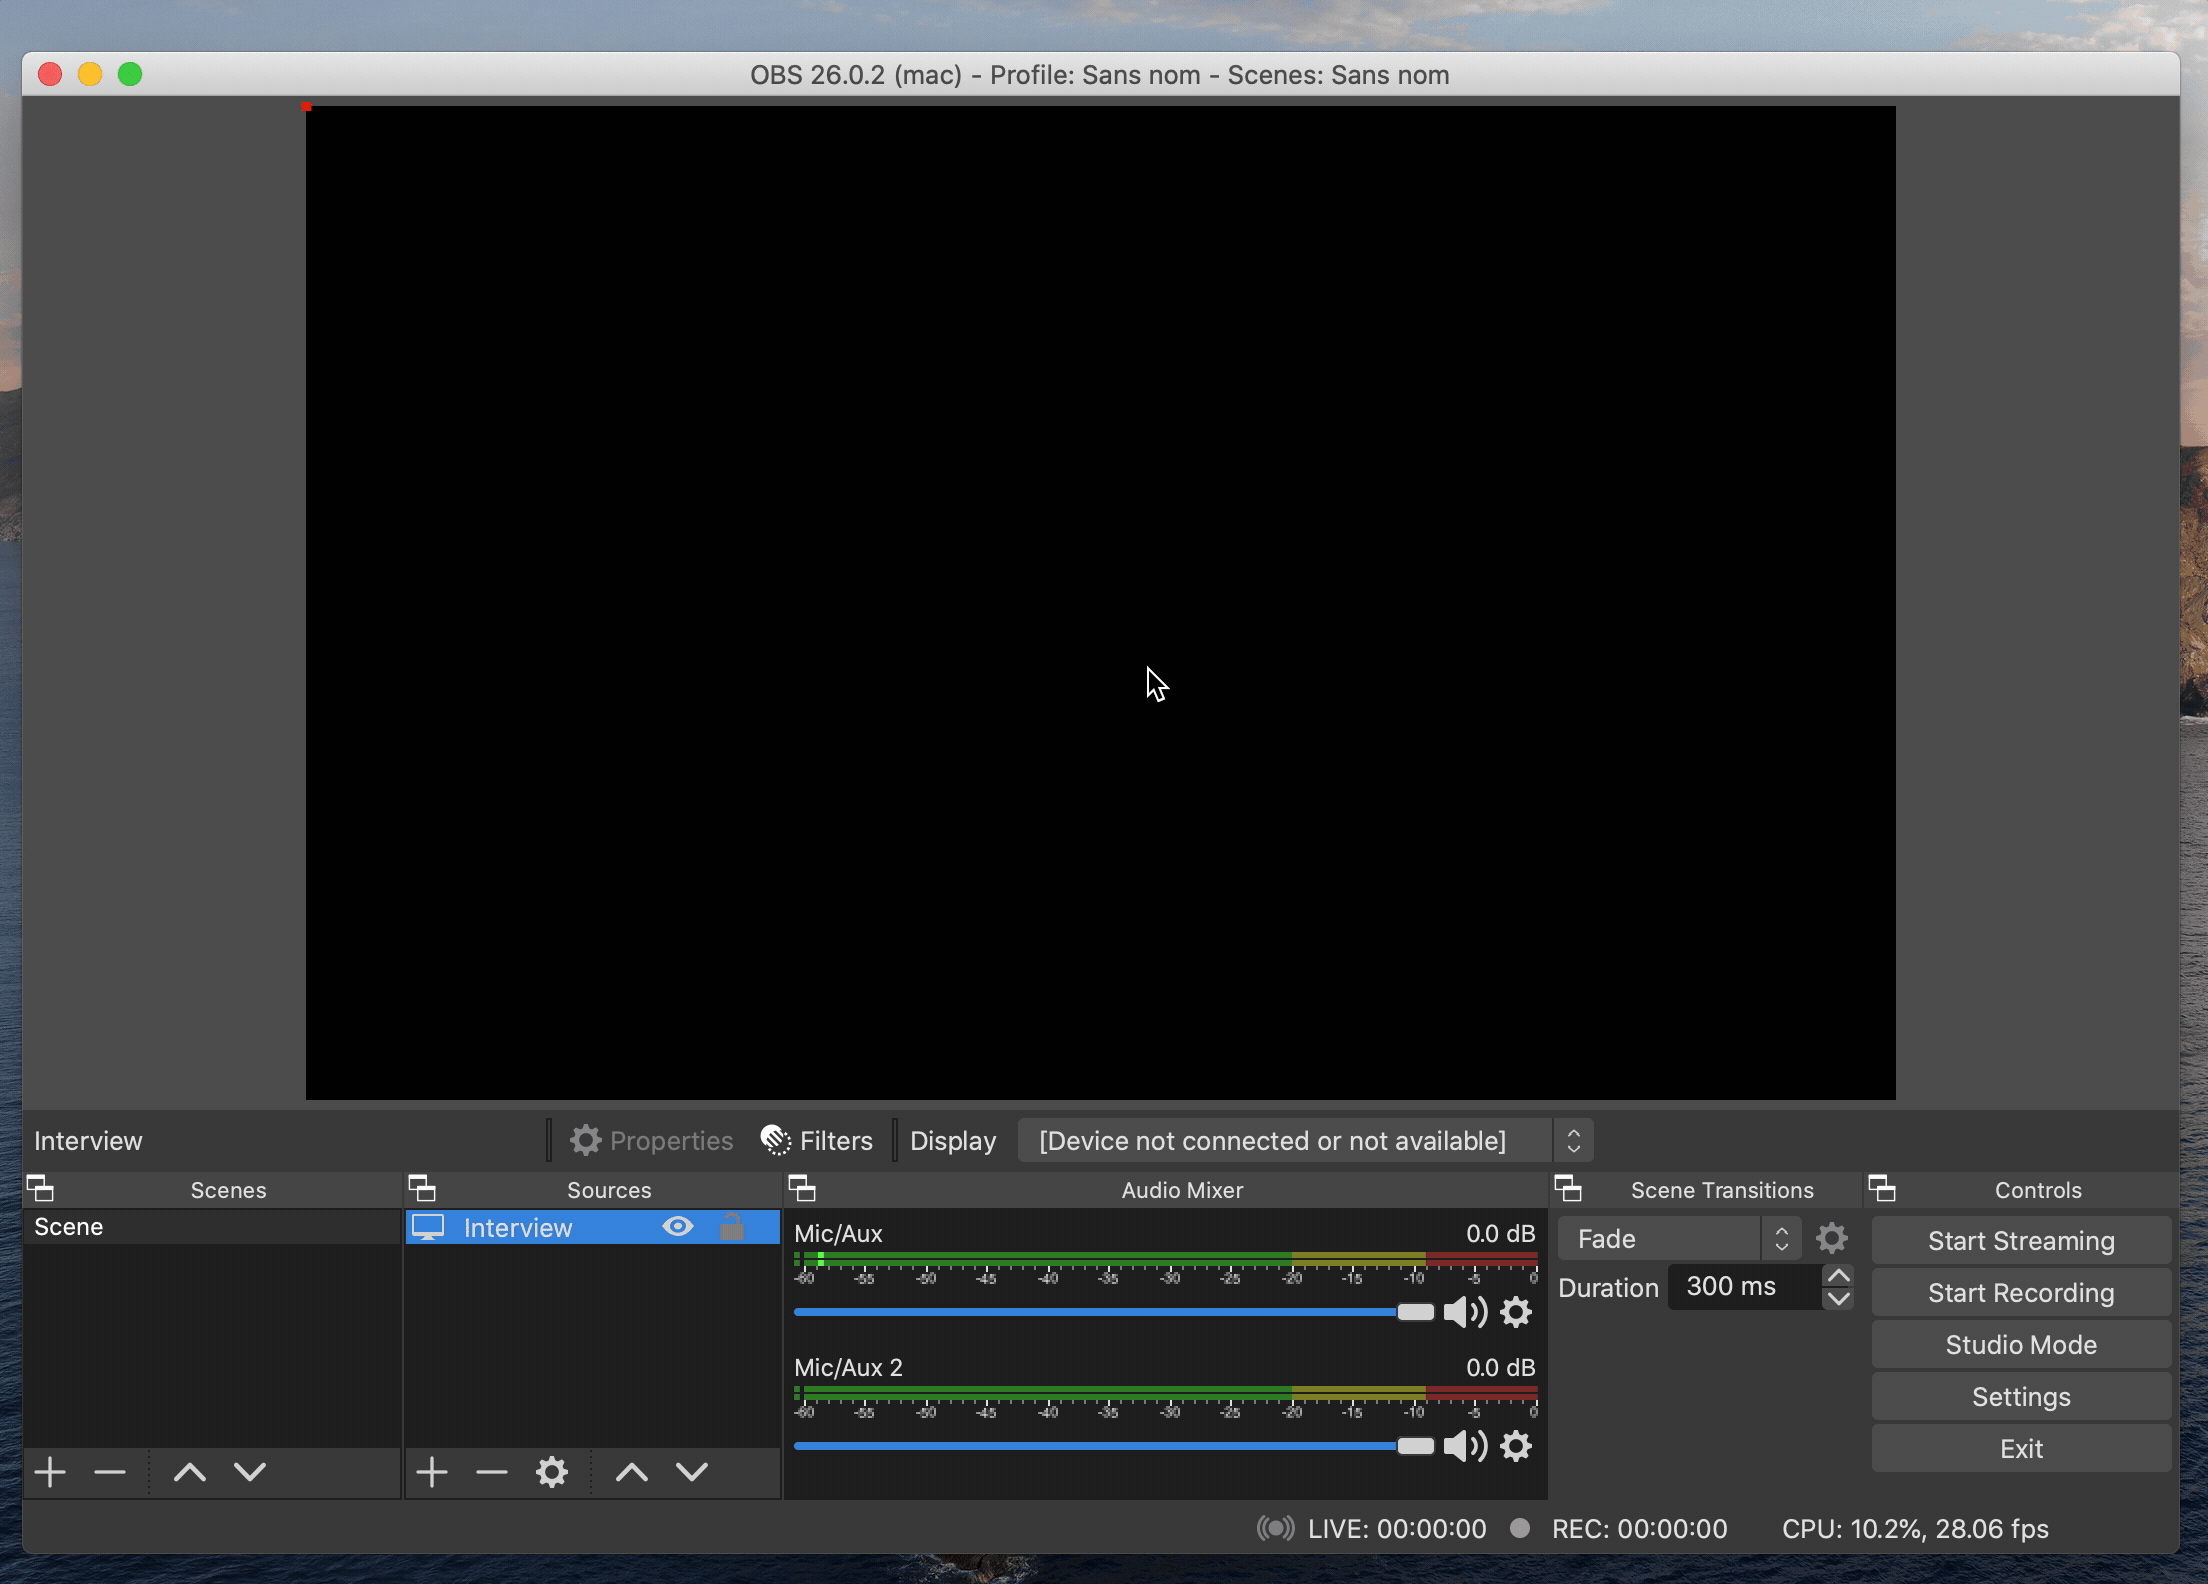Screen dimensions: 2208x1584
Task: Click the Start Recording button
Action: click(x=2020, y=1293)
